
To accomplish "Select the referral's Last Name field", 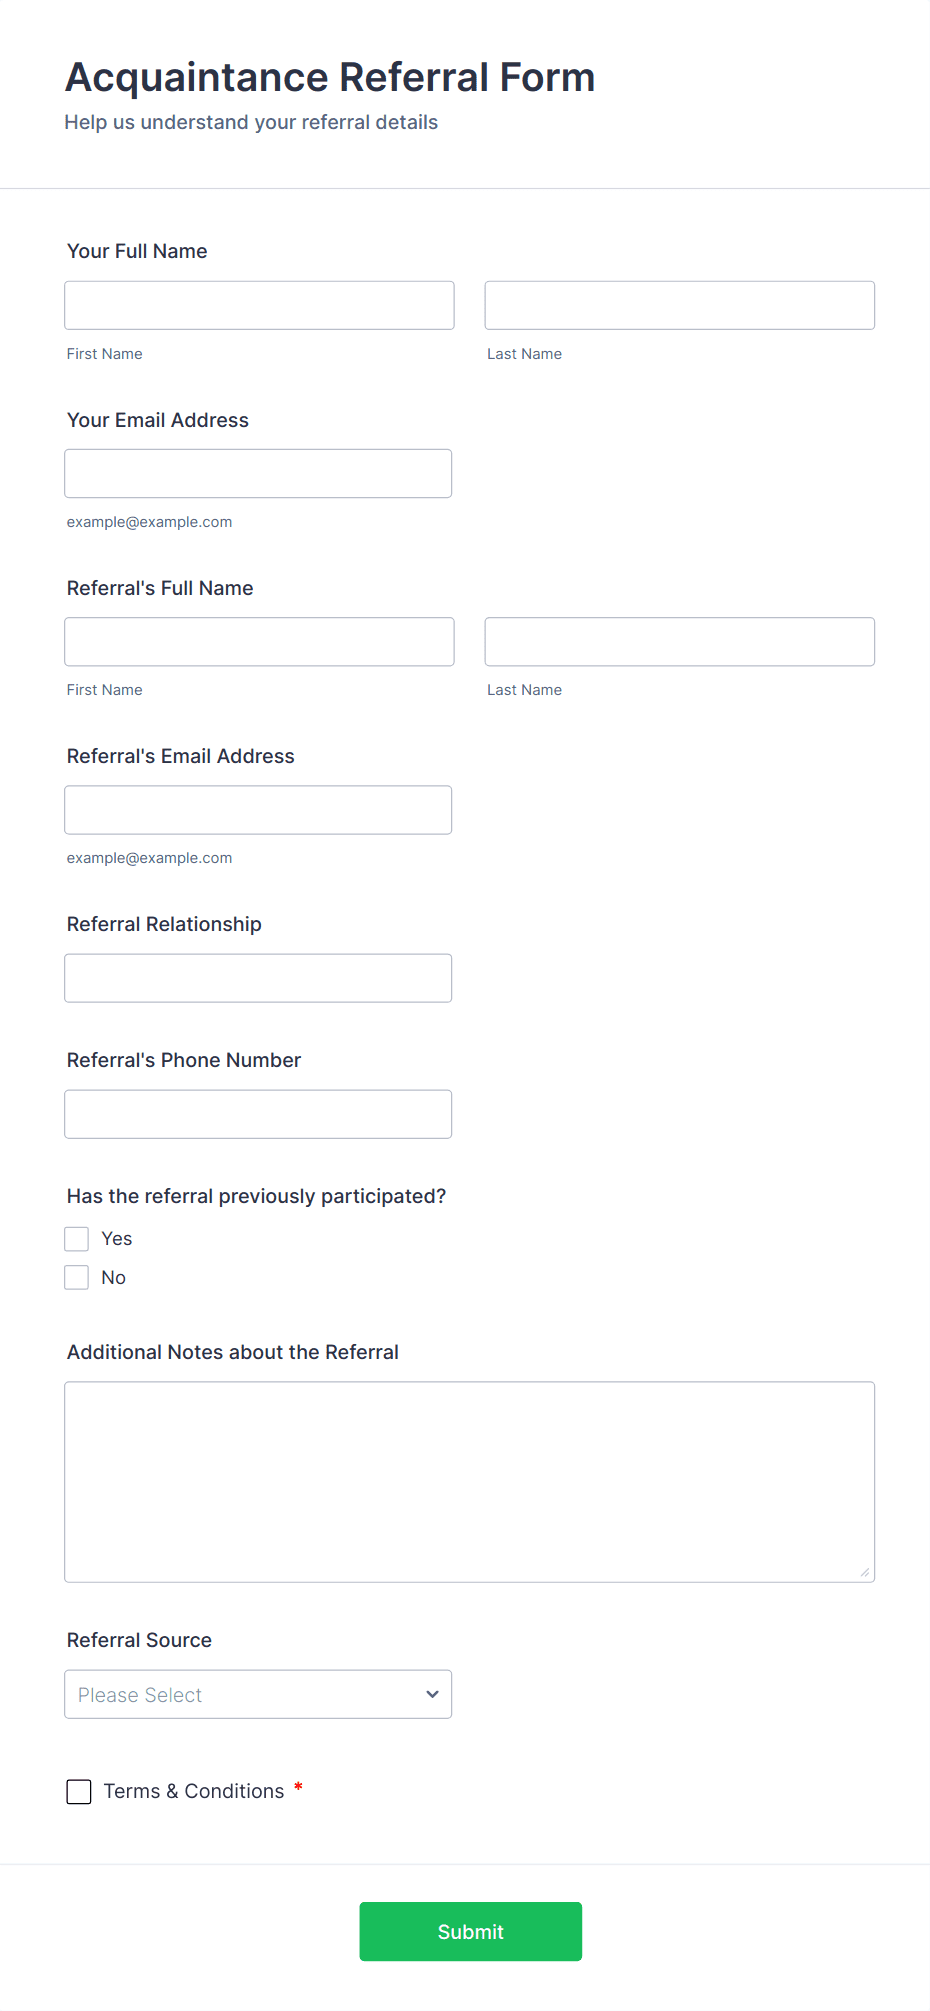I will click(680, 641).
